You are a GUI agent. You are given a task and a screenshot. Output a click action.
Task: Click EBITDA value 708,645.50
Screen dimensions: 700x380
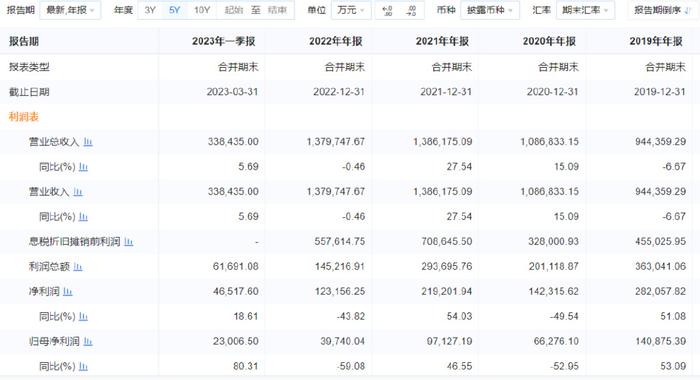pyautogui.click(x=446, y=242)
